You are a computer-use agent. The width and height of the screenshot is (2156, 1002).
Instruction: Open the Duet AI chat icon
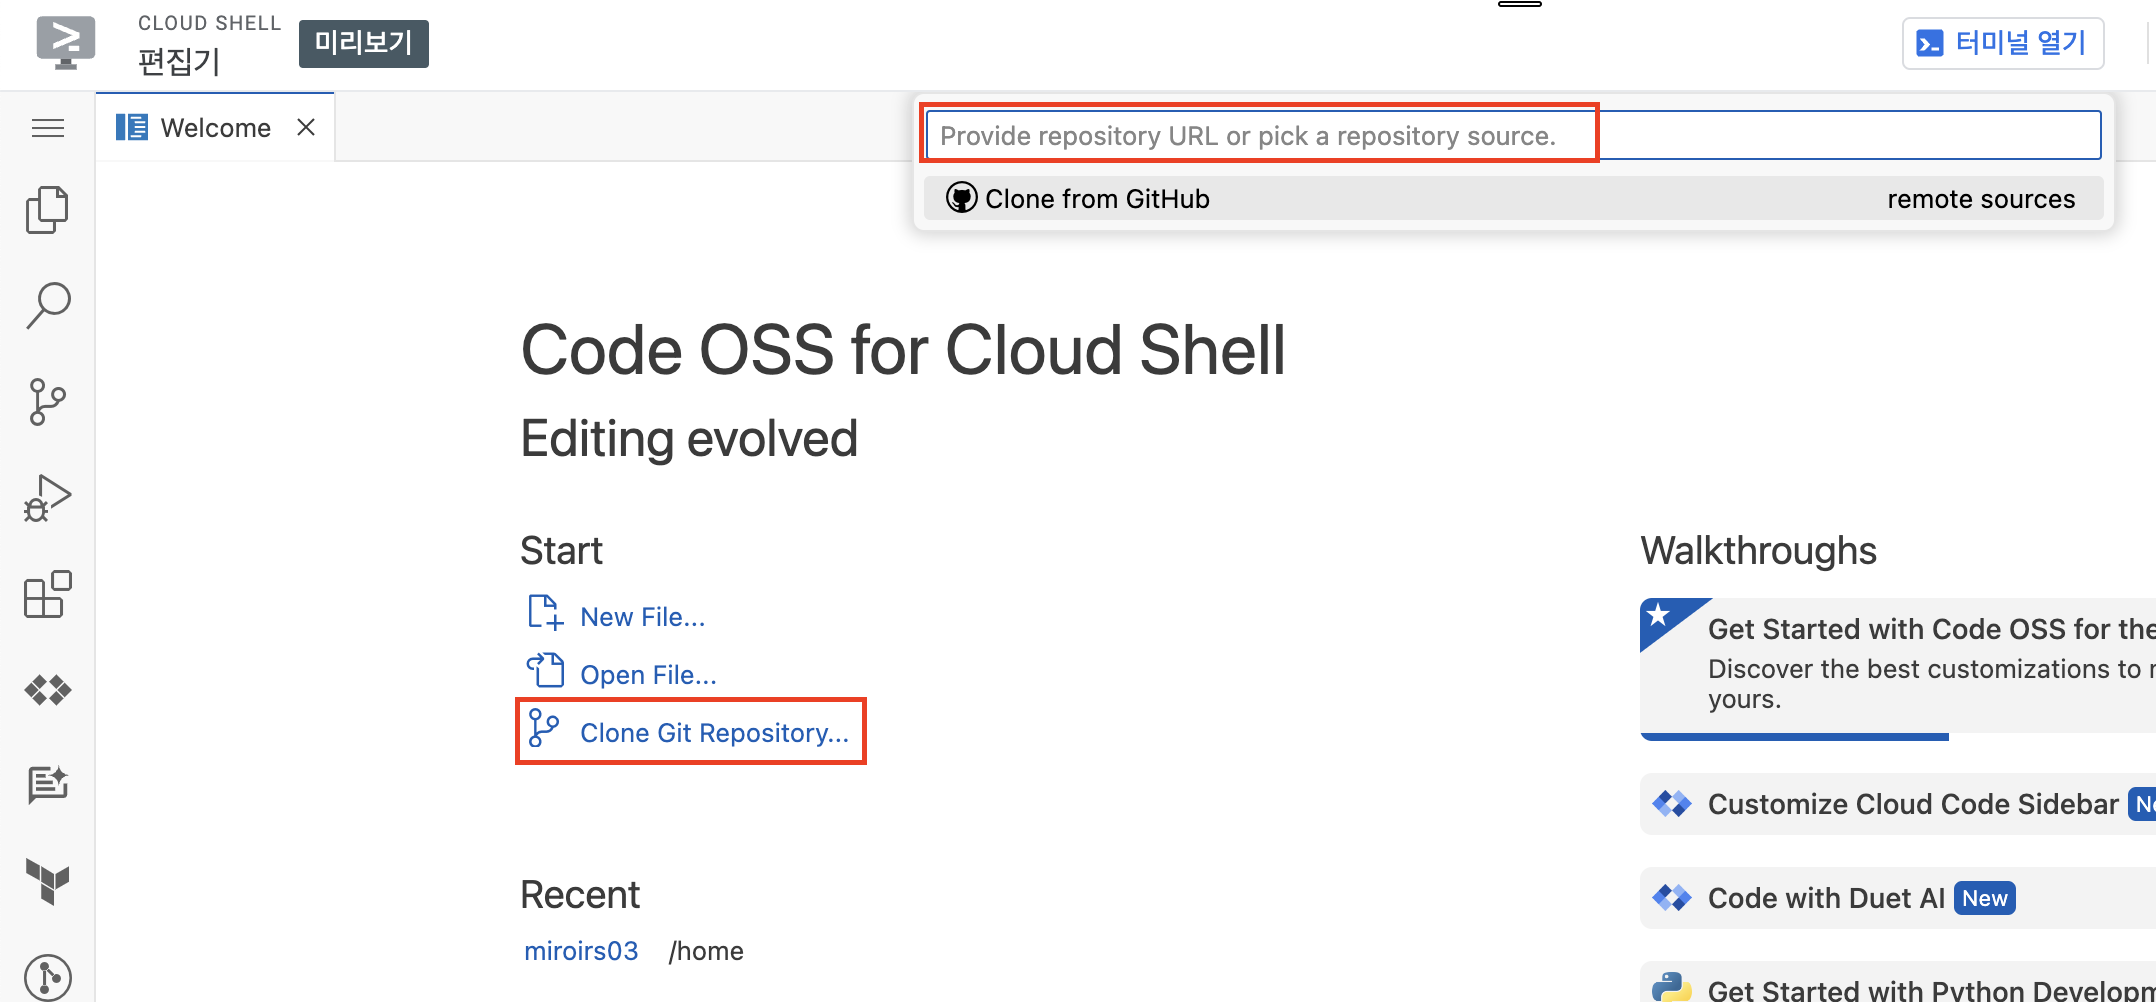click(x=48, y=785)
